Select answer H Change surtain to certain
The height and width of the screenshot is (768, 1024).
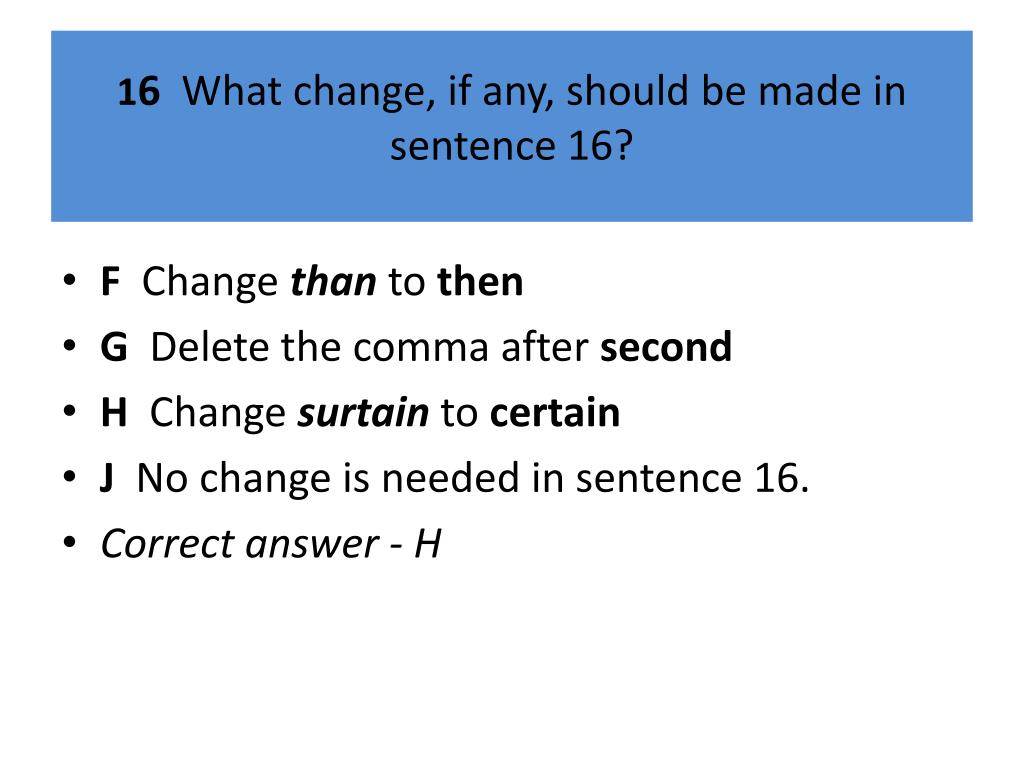360,413
